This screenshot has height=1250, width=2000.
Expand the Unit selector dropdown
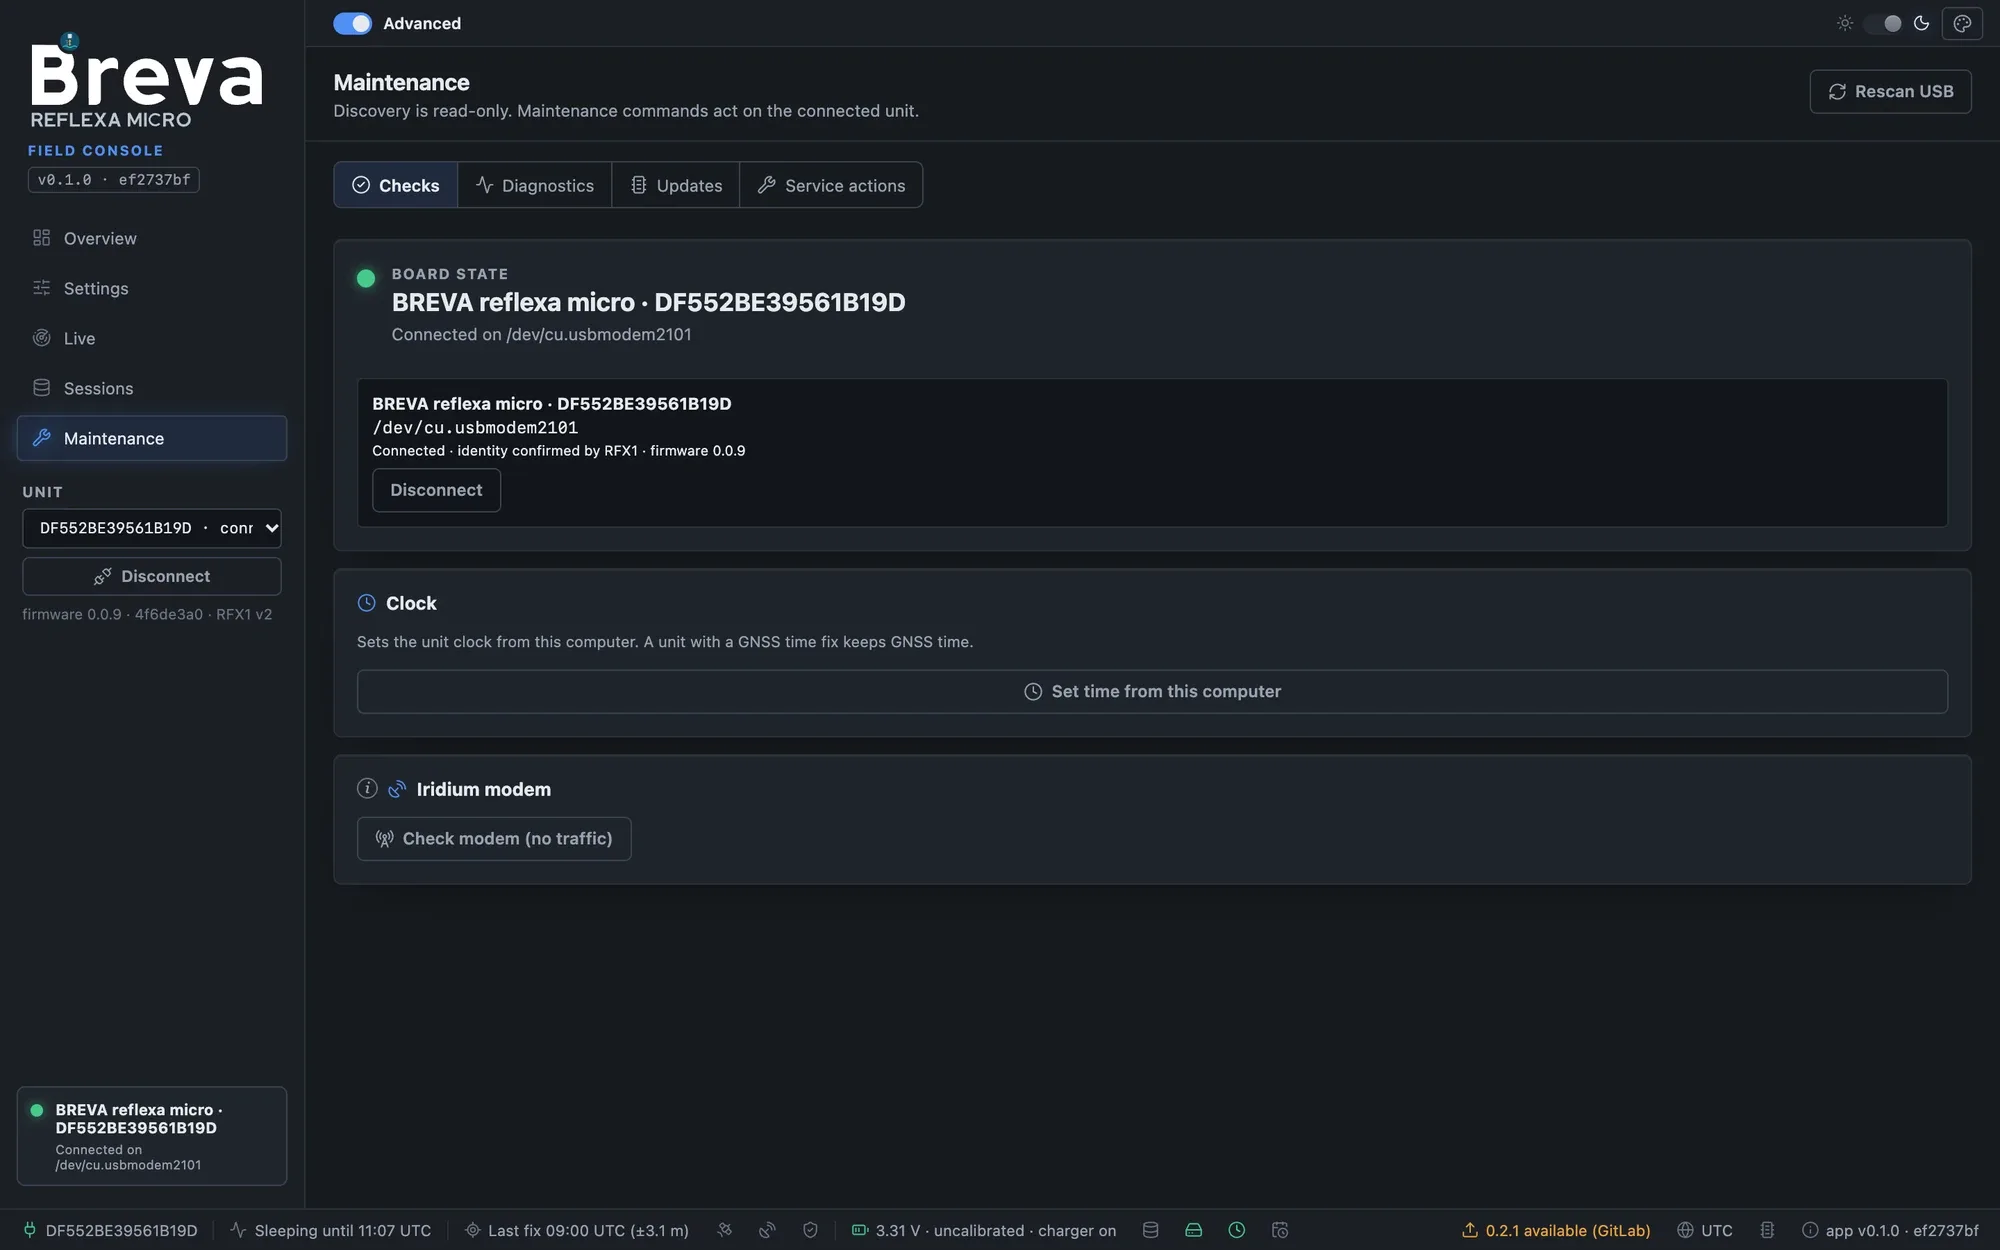(x=152, y=528)
